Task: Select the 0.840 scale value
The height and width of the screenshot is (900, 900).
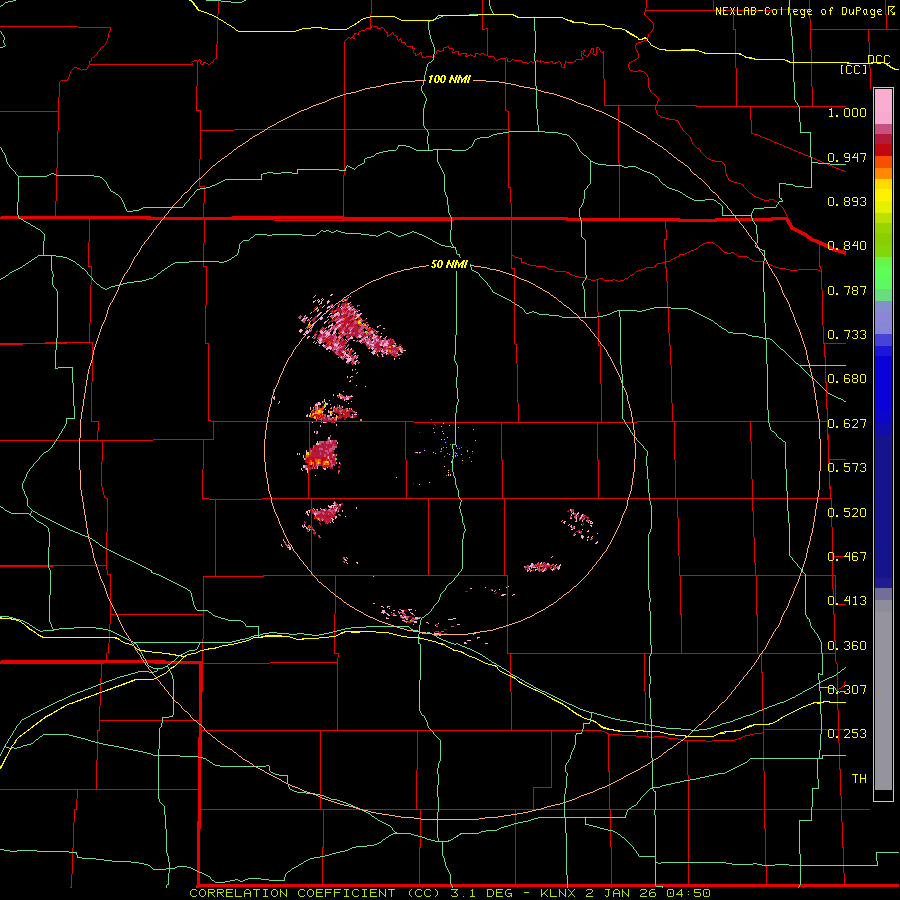Action: 847,246
